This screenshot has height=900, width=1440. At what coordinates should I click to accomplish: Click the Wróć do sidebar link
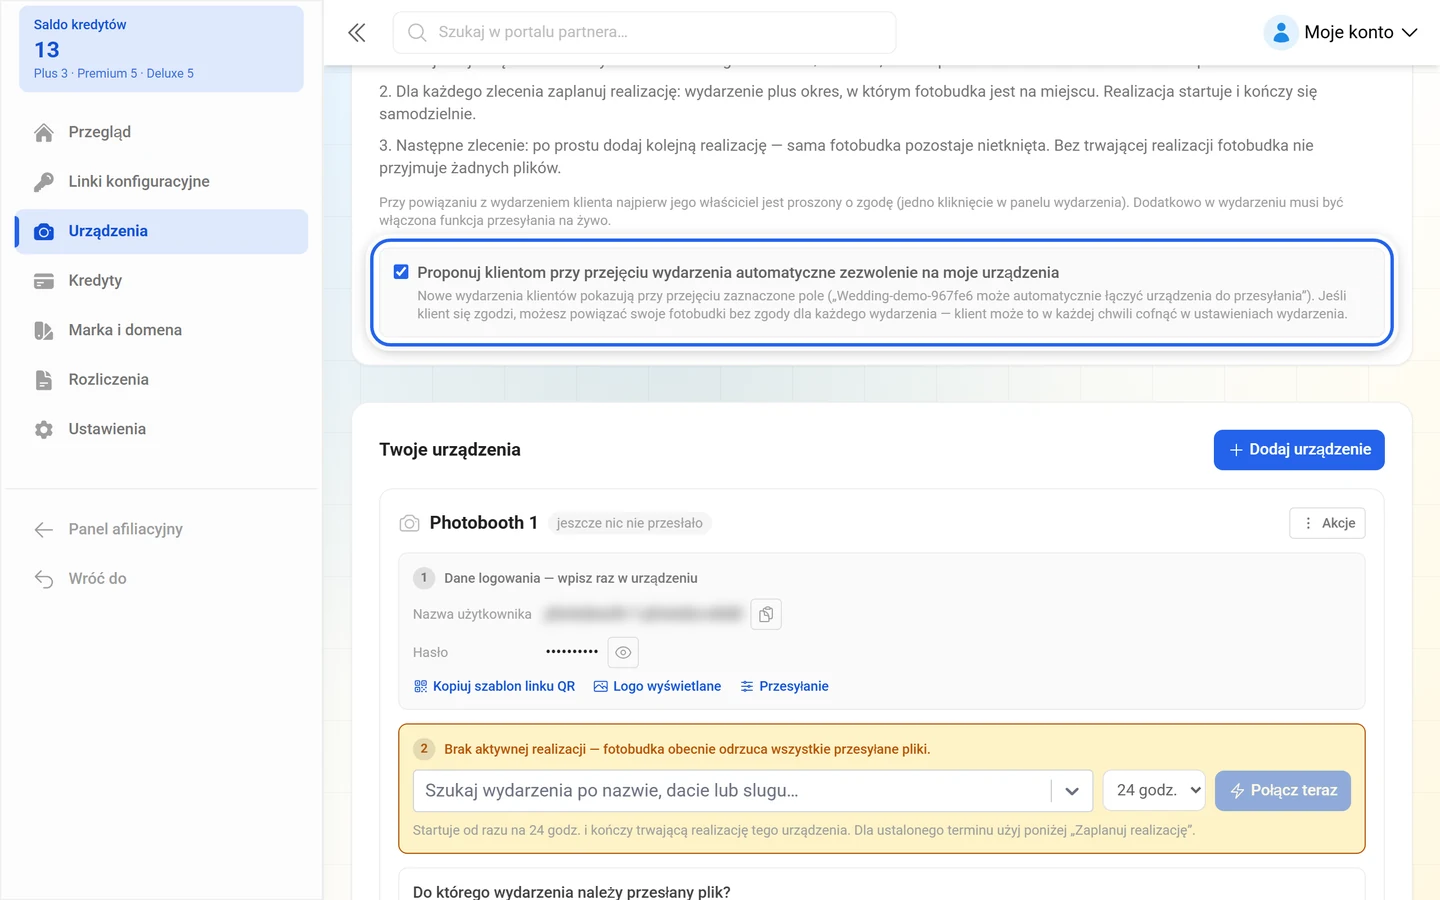coord(162,579)
